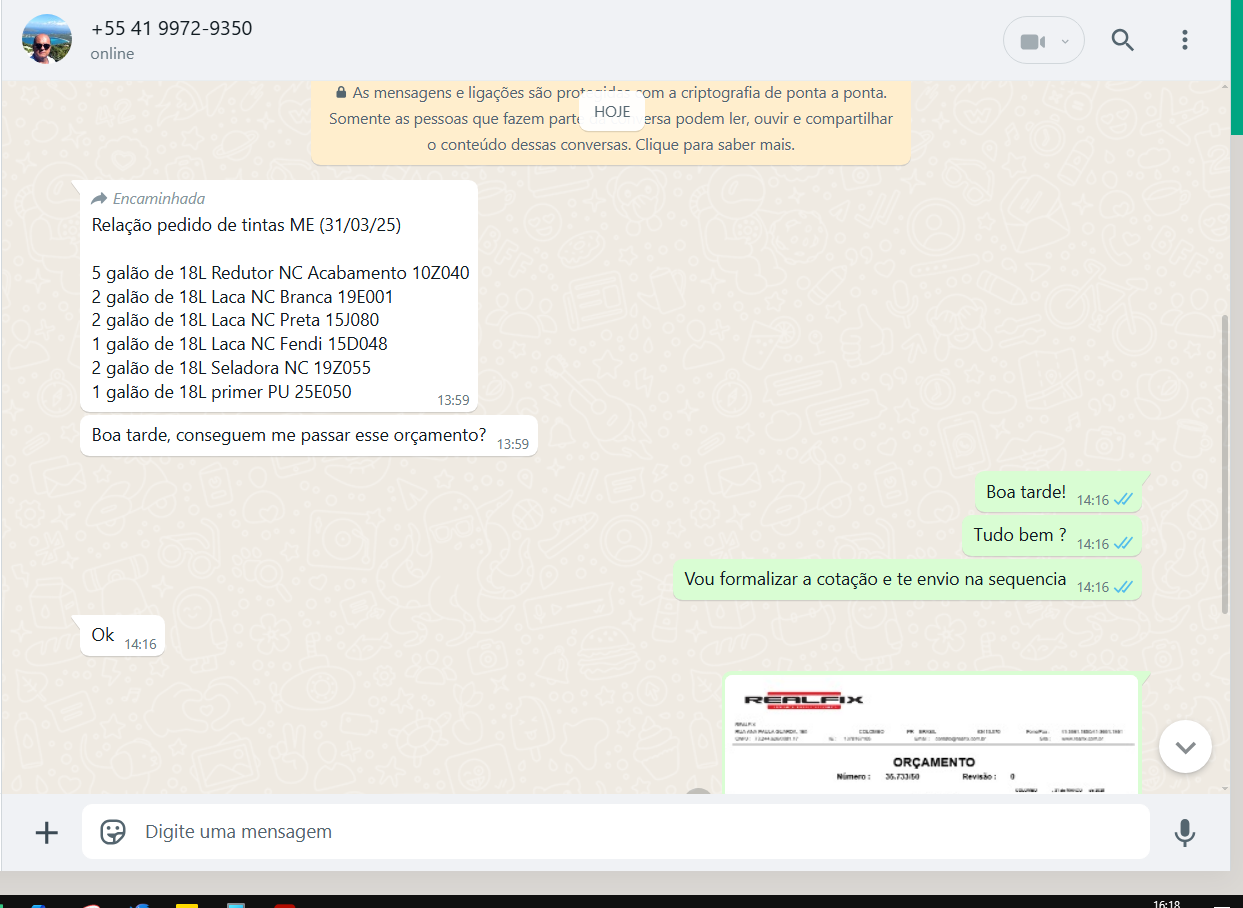Screen dimensions: 1243x908
Task: Open the REALFIX orçamento document preview
Action: [930, 735]
